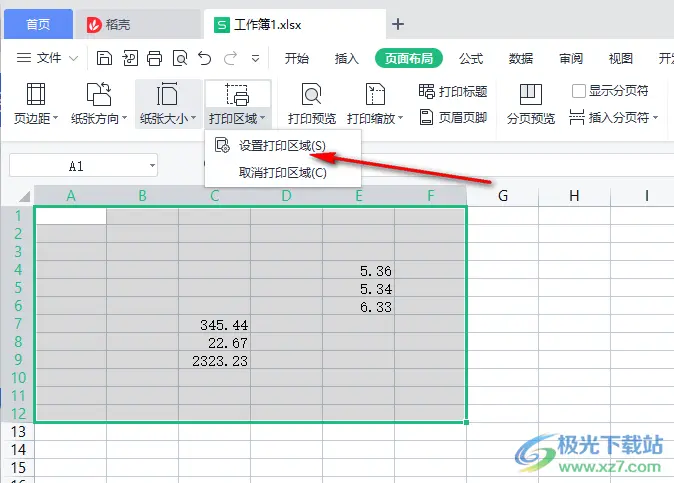Open the 插入分页符 dropdown

point(613,117)
